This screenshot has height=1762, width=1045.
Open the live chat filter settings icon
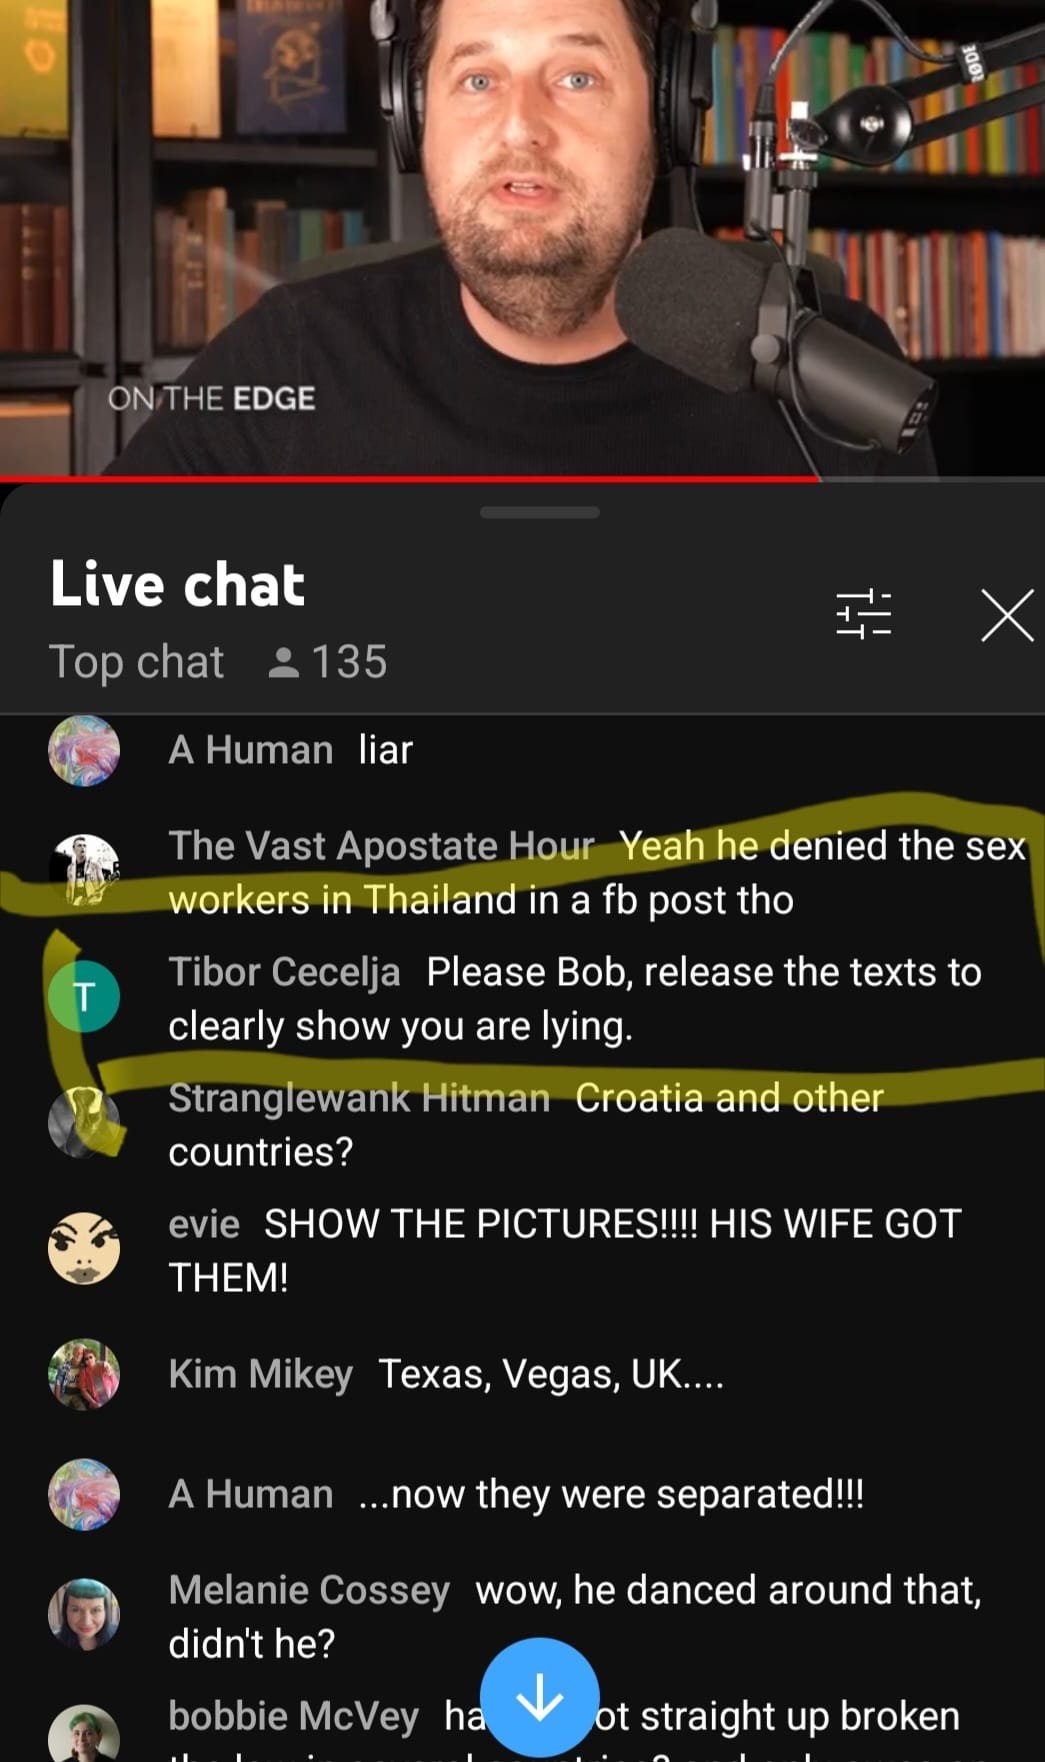tap(863, 614)
